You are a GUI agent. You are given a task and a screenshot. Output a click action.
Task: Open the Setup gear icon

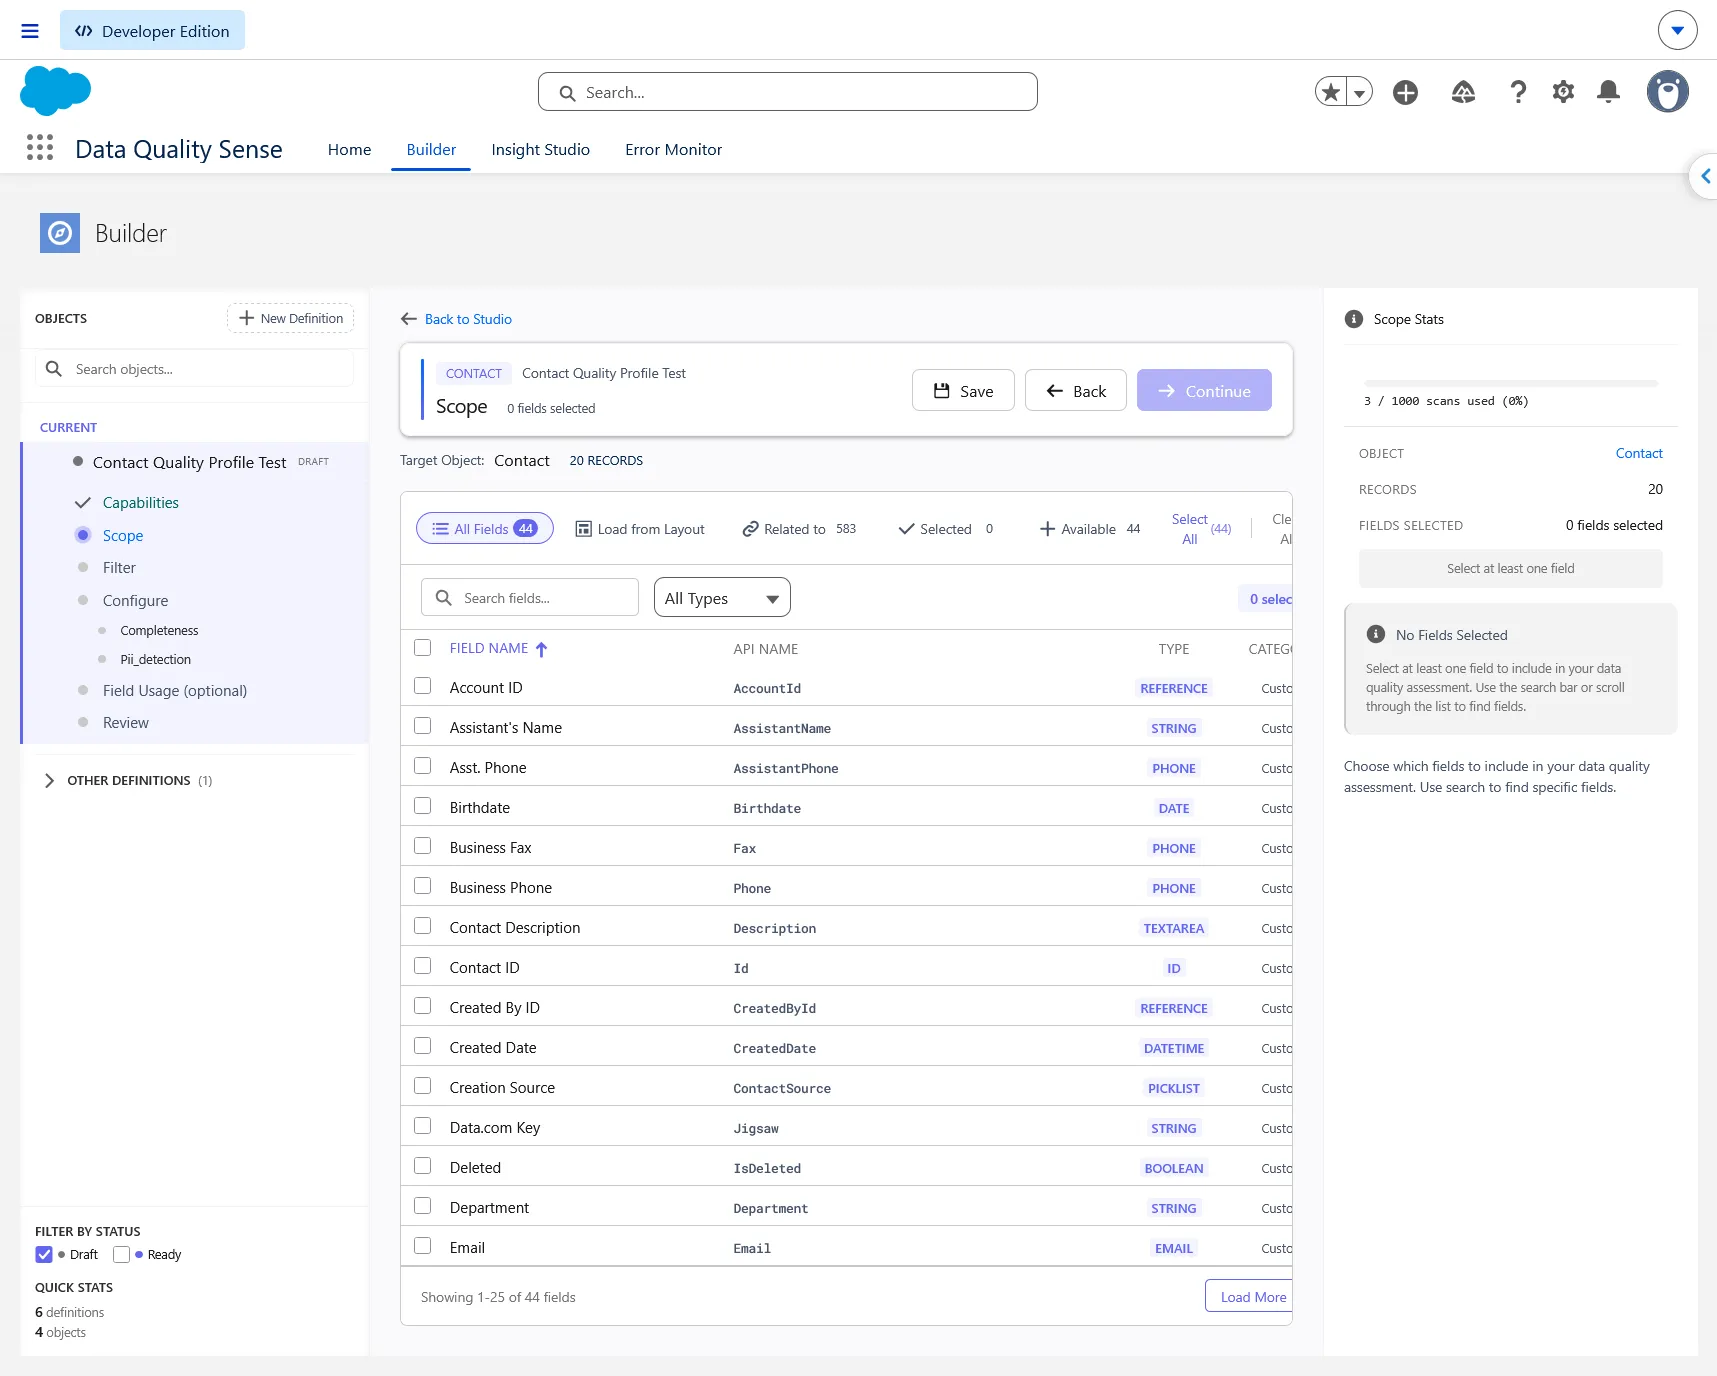[1563, 92]
